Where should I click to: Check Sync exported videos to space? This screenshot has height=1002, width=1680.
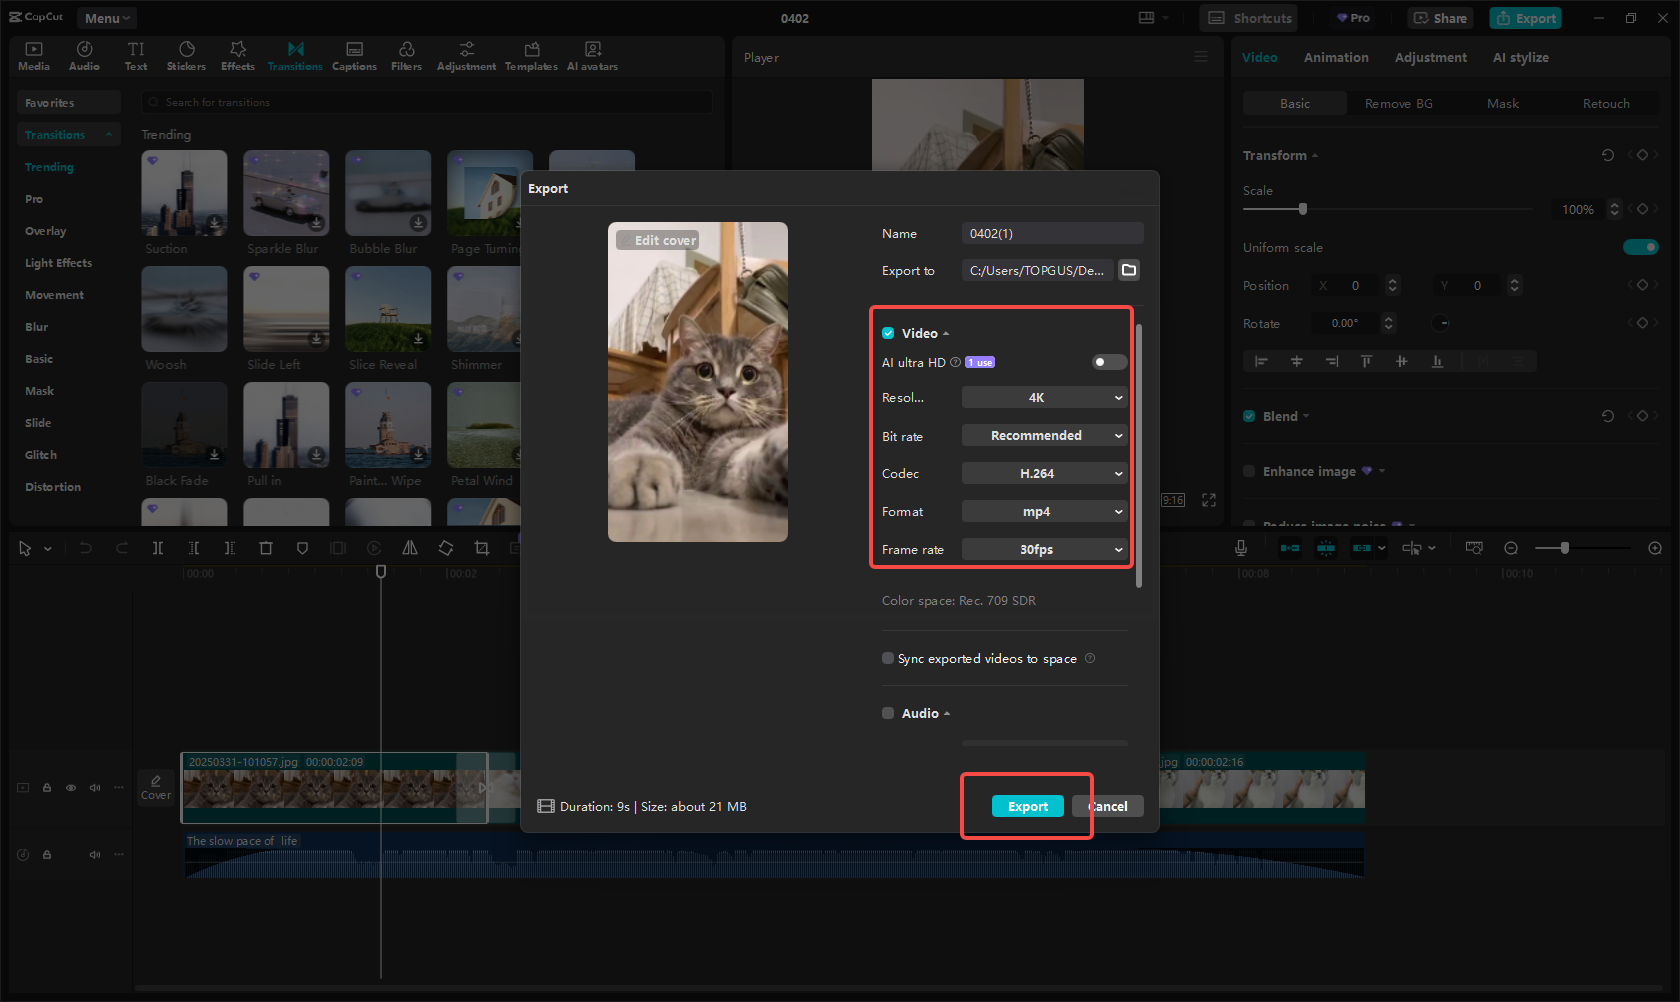coord(888,658)
